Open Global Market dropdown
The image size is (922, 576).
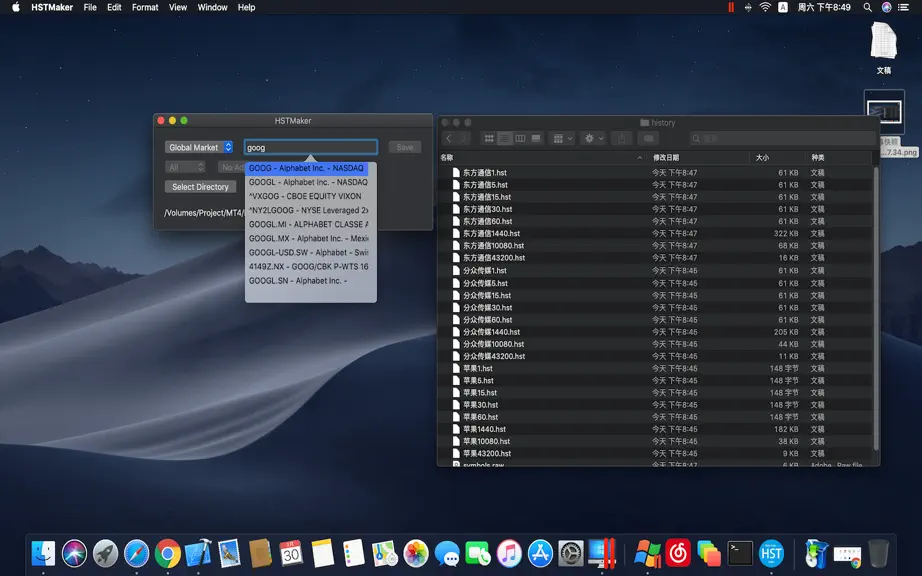tap(199, 148)
